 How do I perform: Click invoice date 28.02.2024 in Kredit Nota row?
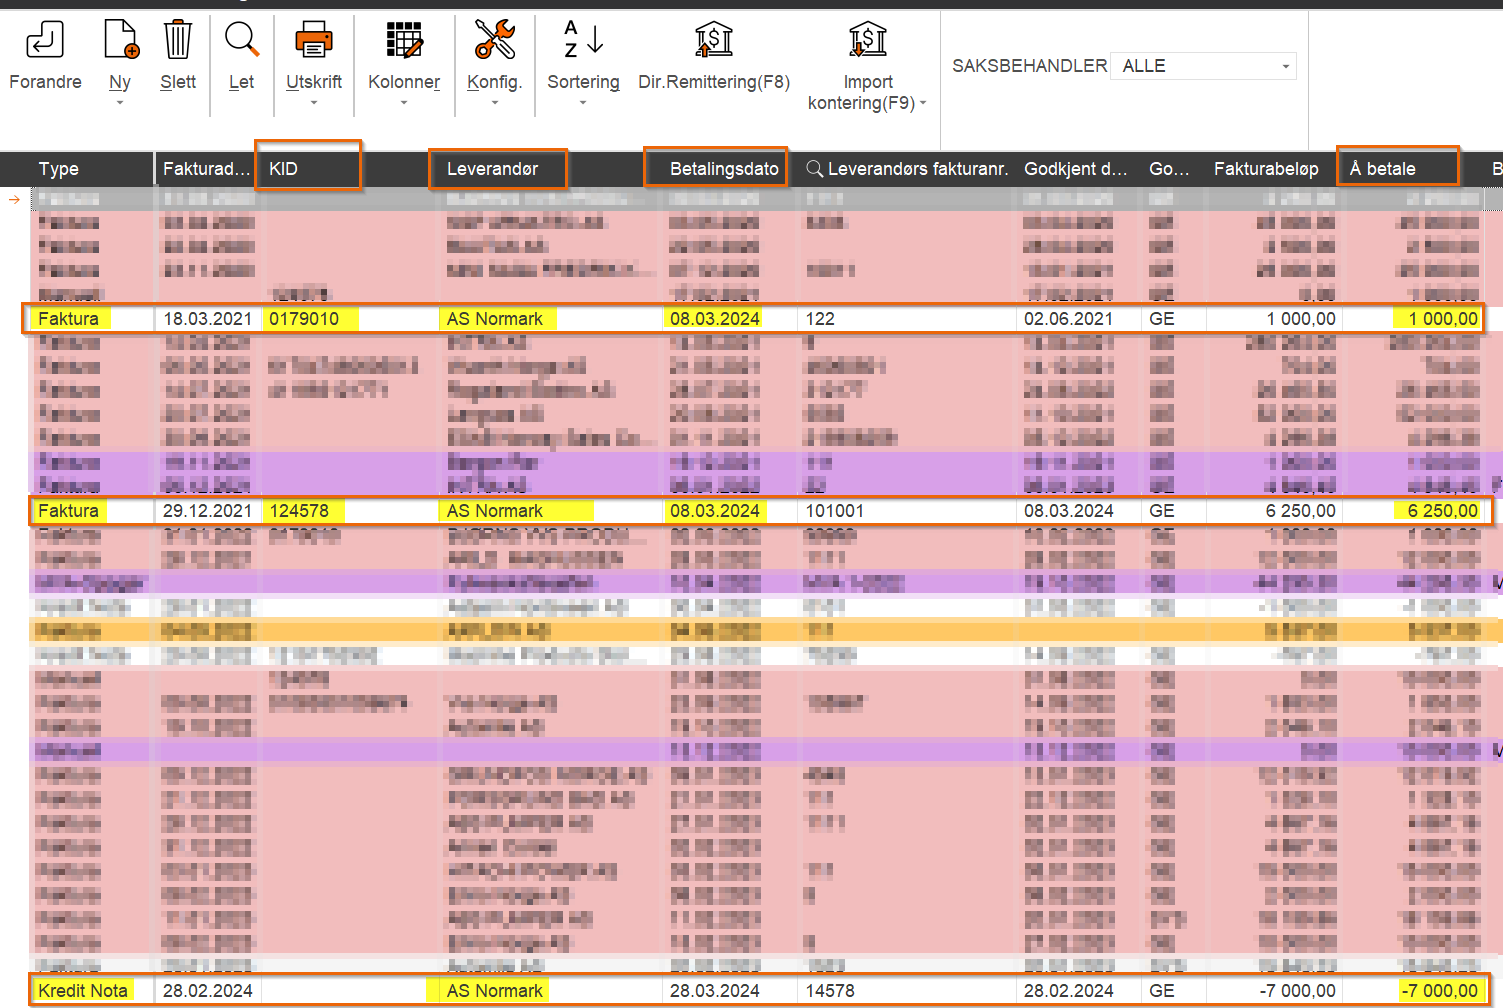click(x=207, y=991)
